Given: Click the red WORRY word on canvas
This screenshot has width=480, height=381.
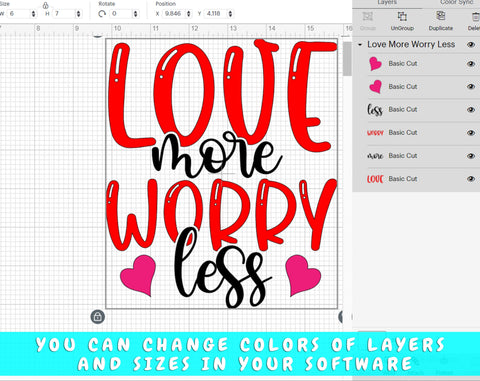Looking at the screenshot, I should [221, 215].
